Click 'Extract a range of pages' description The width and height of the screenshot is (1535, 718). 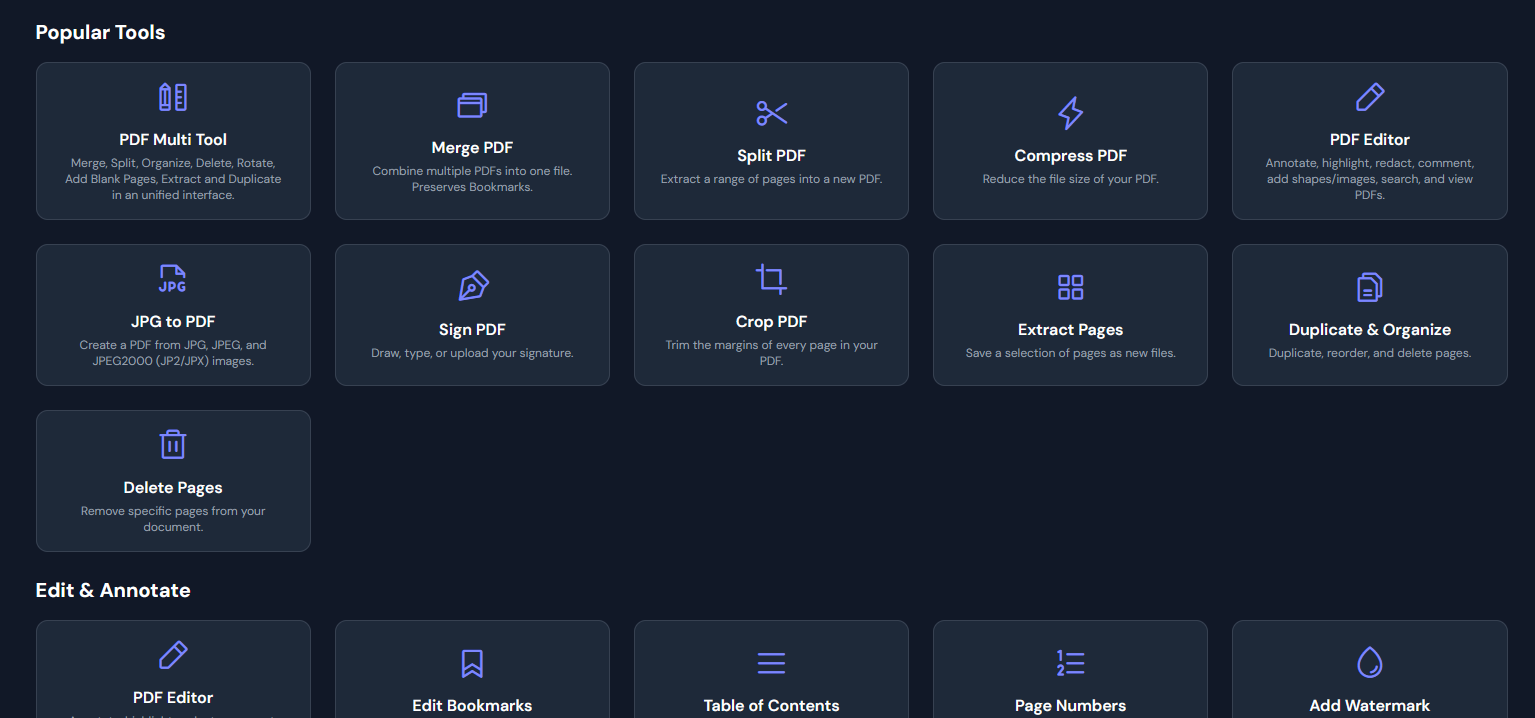(771, 179)
